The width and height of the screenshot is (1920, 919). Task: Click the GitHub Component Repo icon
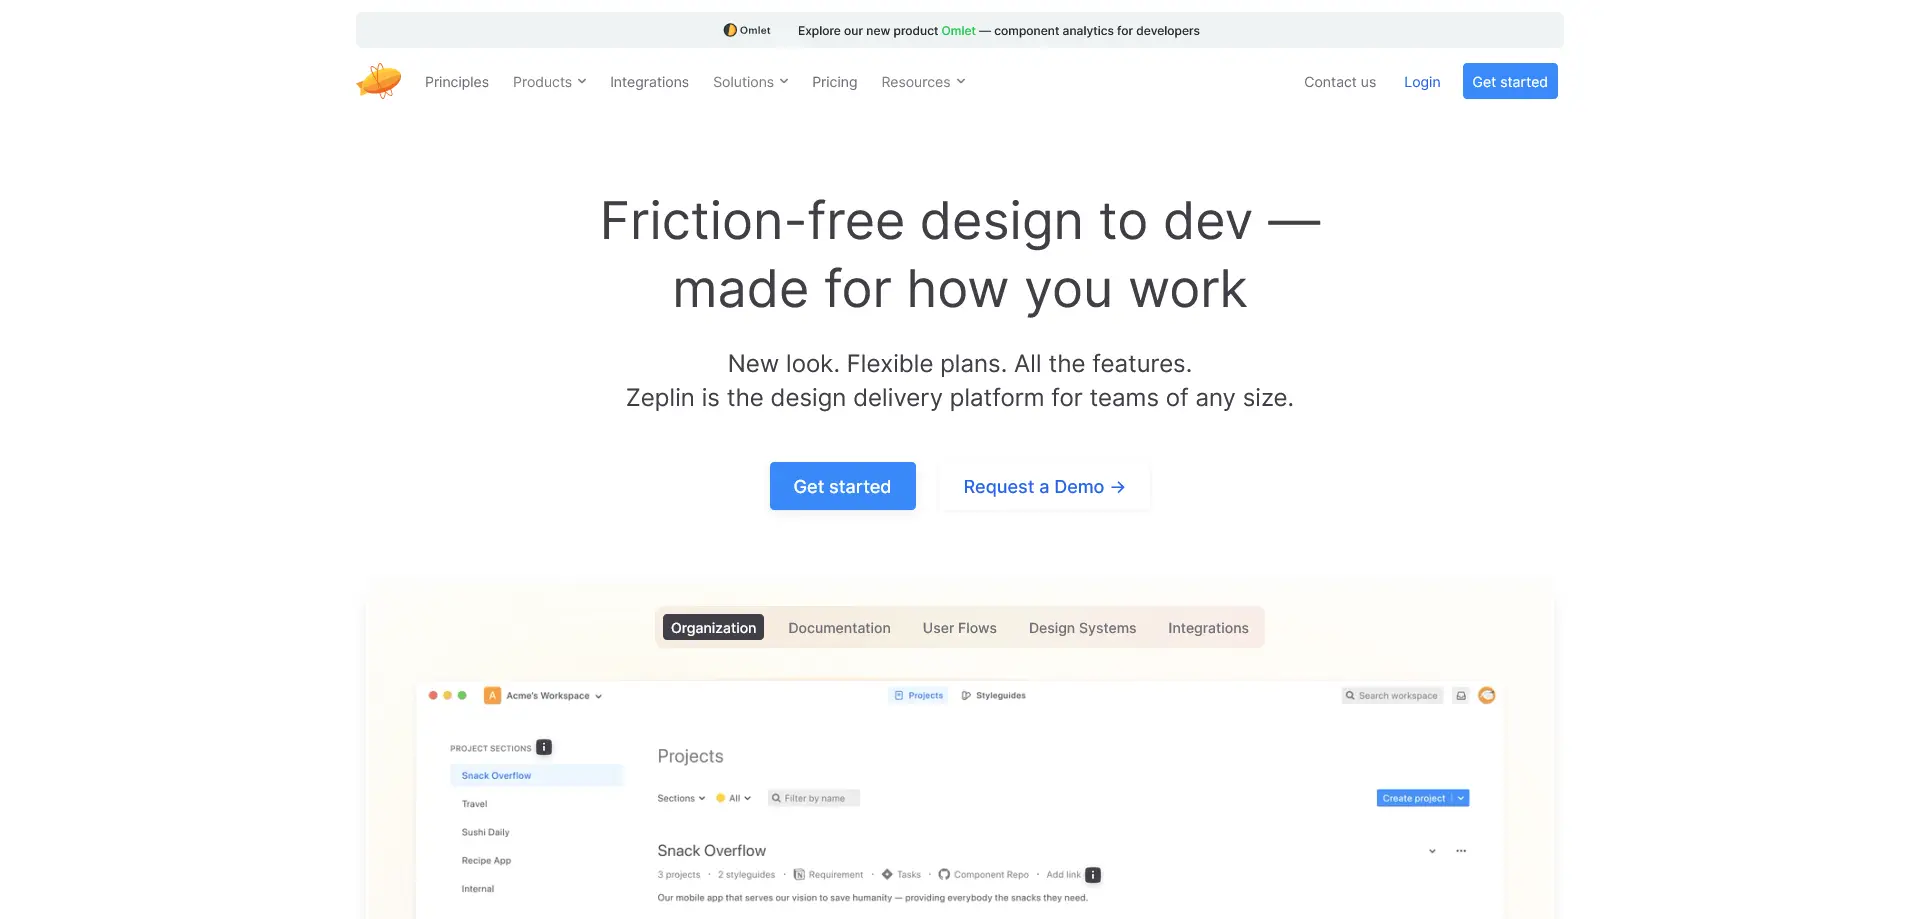pyautogui.click(x=944, y=875)
